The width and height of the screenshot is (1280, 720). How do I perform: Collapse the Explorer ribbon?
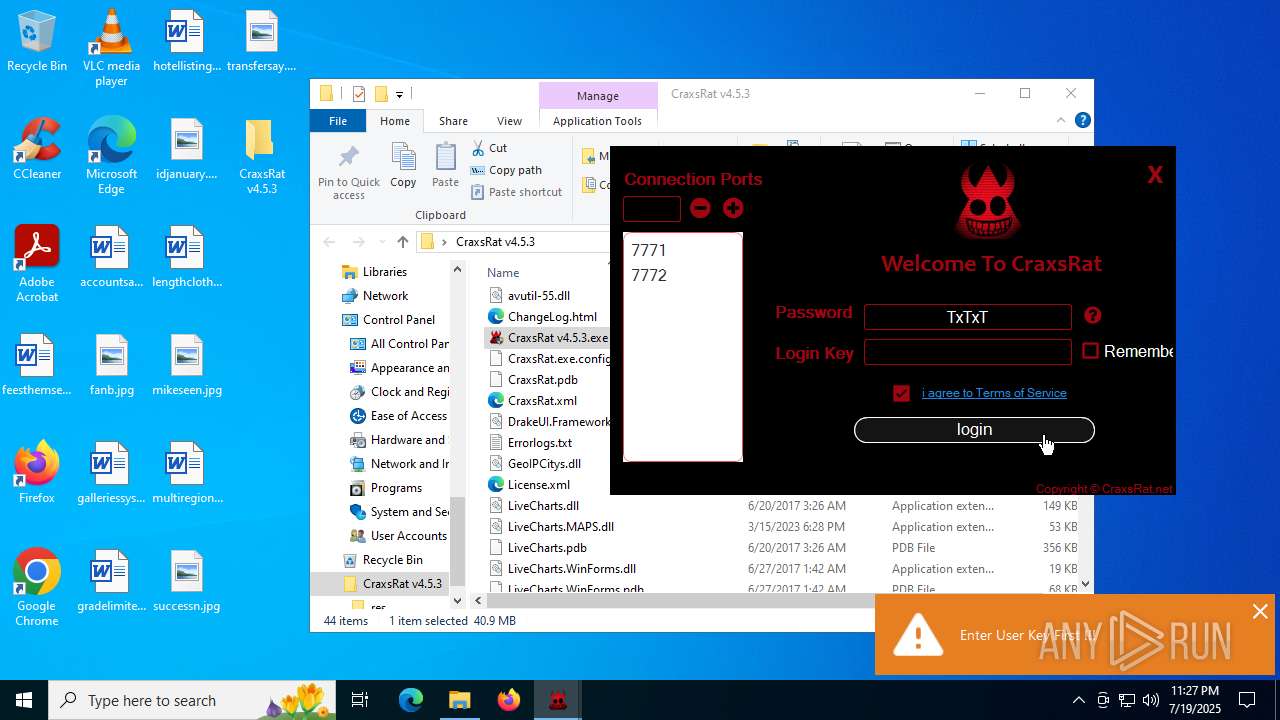click(x=1061, y=121)
